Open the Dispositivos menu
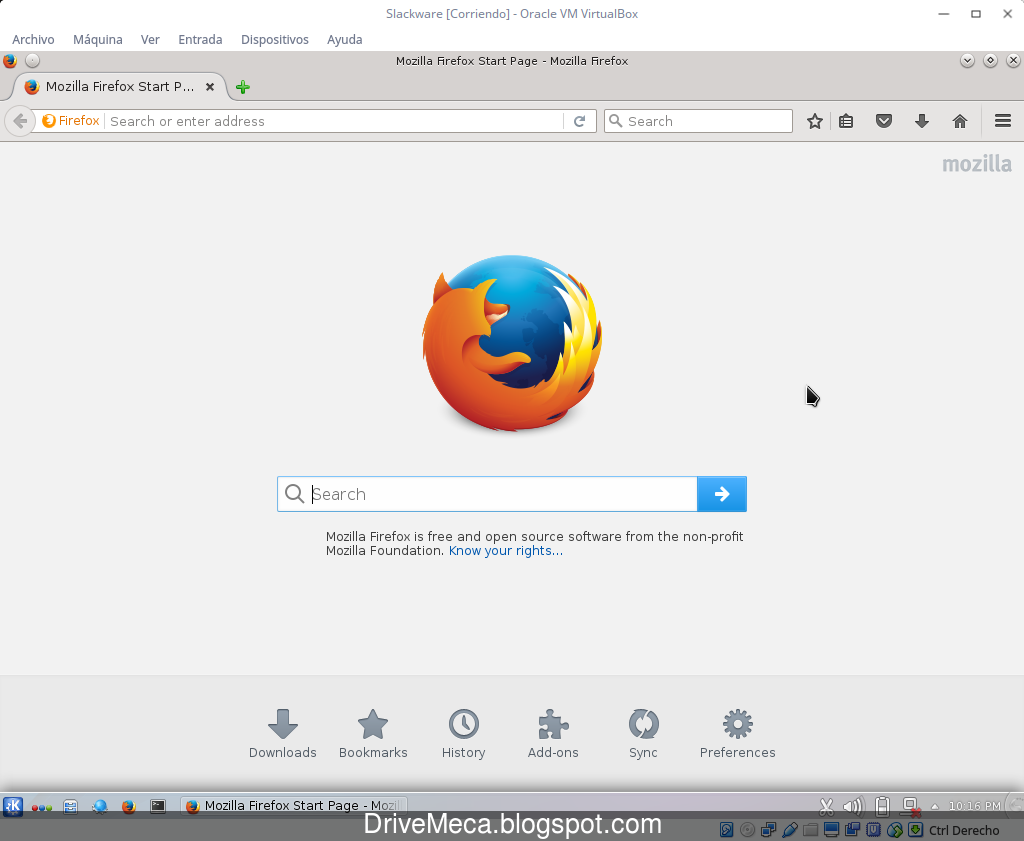 (274, 39)
